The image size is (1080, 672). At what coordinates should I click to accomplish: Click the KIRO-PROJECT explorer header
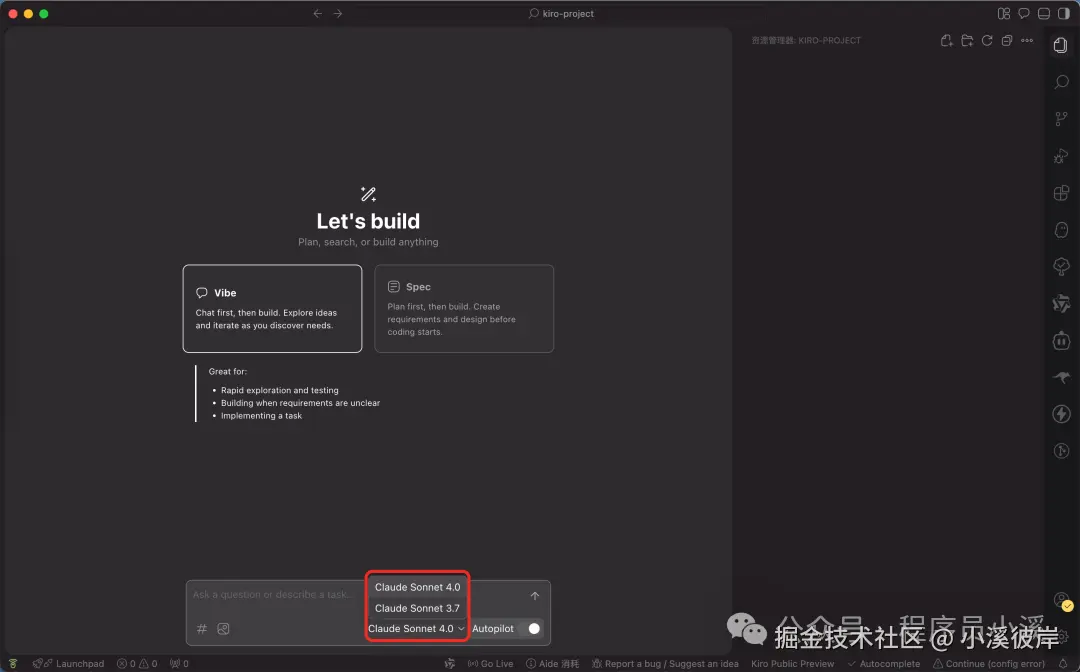coord(806,41)
